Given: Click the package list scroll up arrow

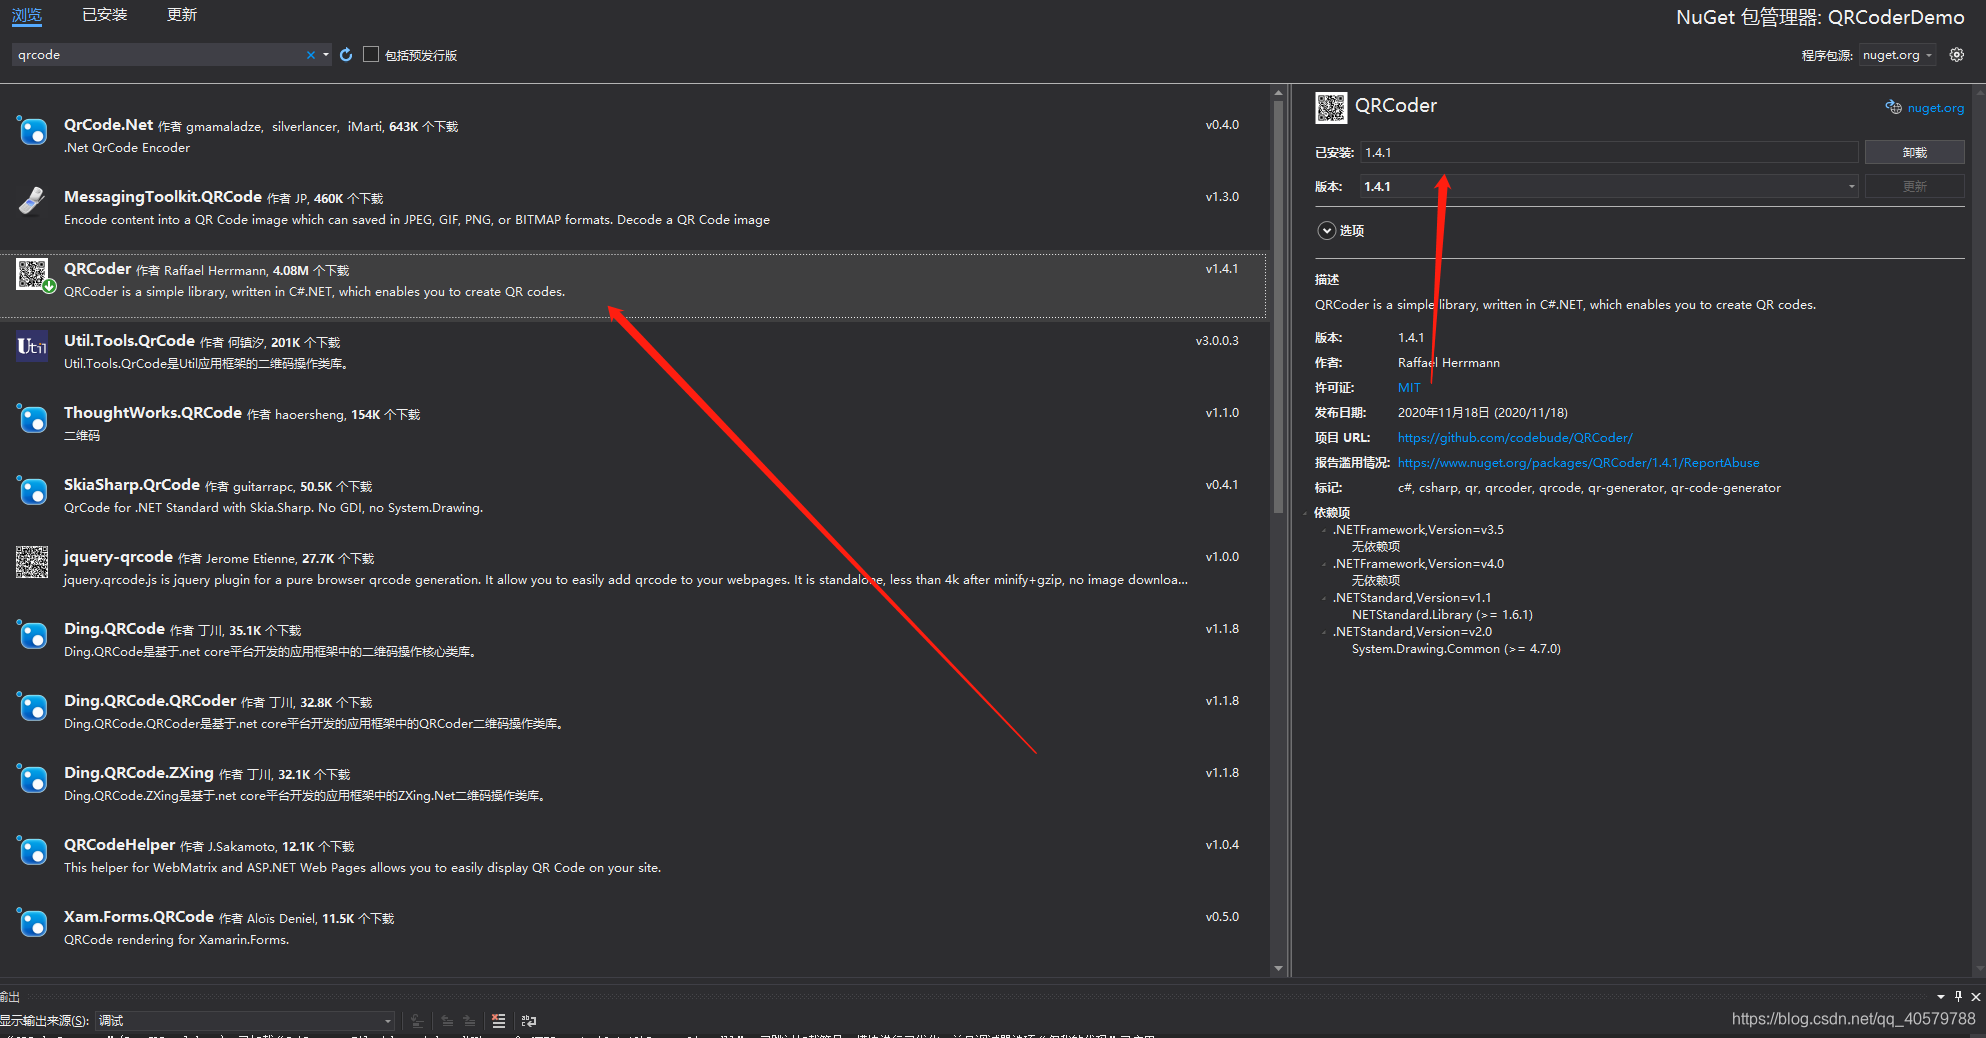Looking at the screenshot, I should 1278,92.
